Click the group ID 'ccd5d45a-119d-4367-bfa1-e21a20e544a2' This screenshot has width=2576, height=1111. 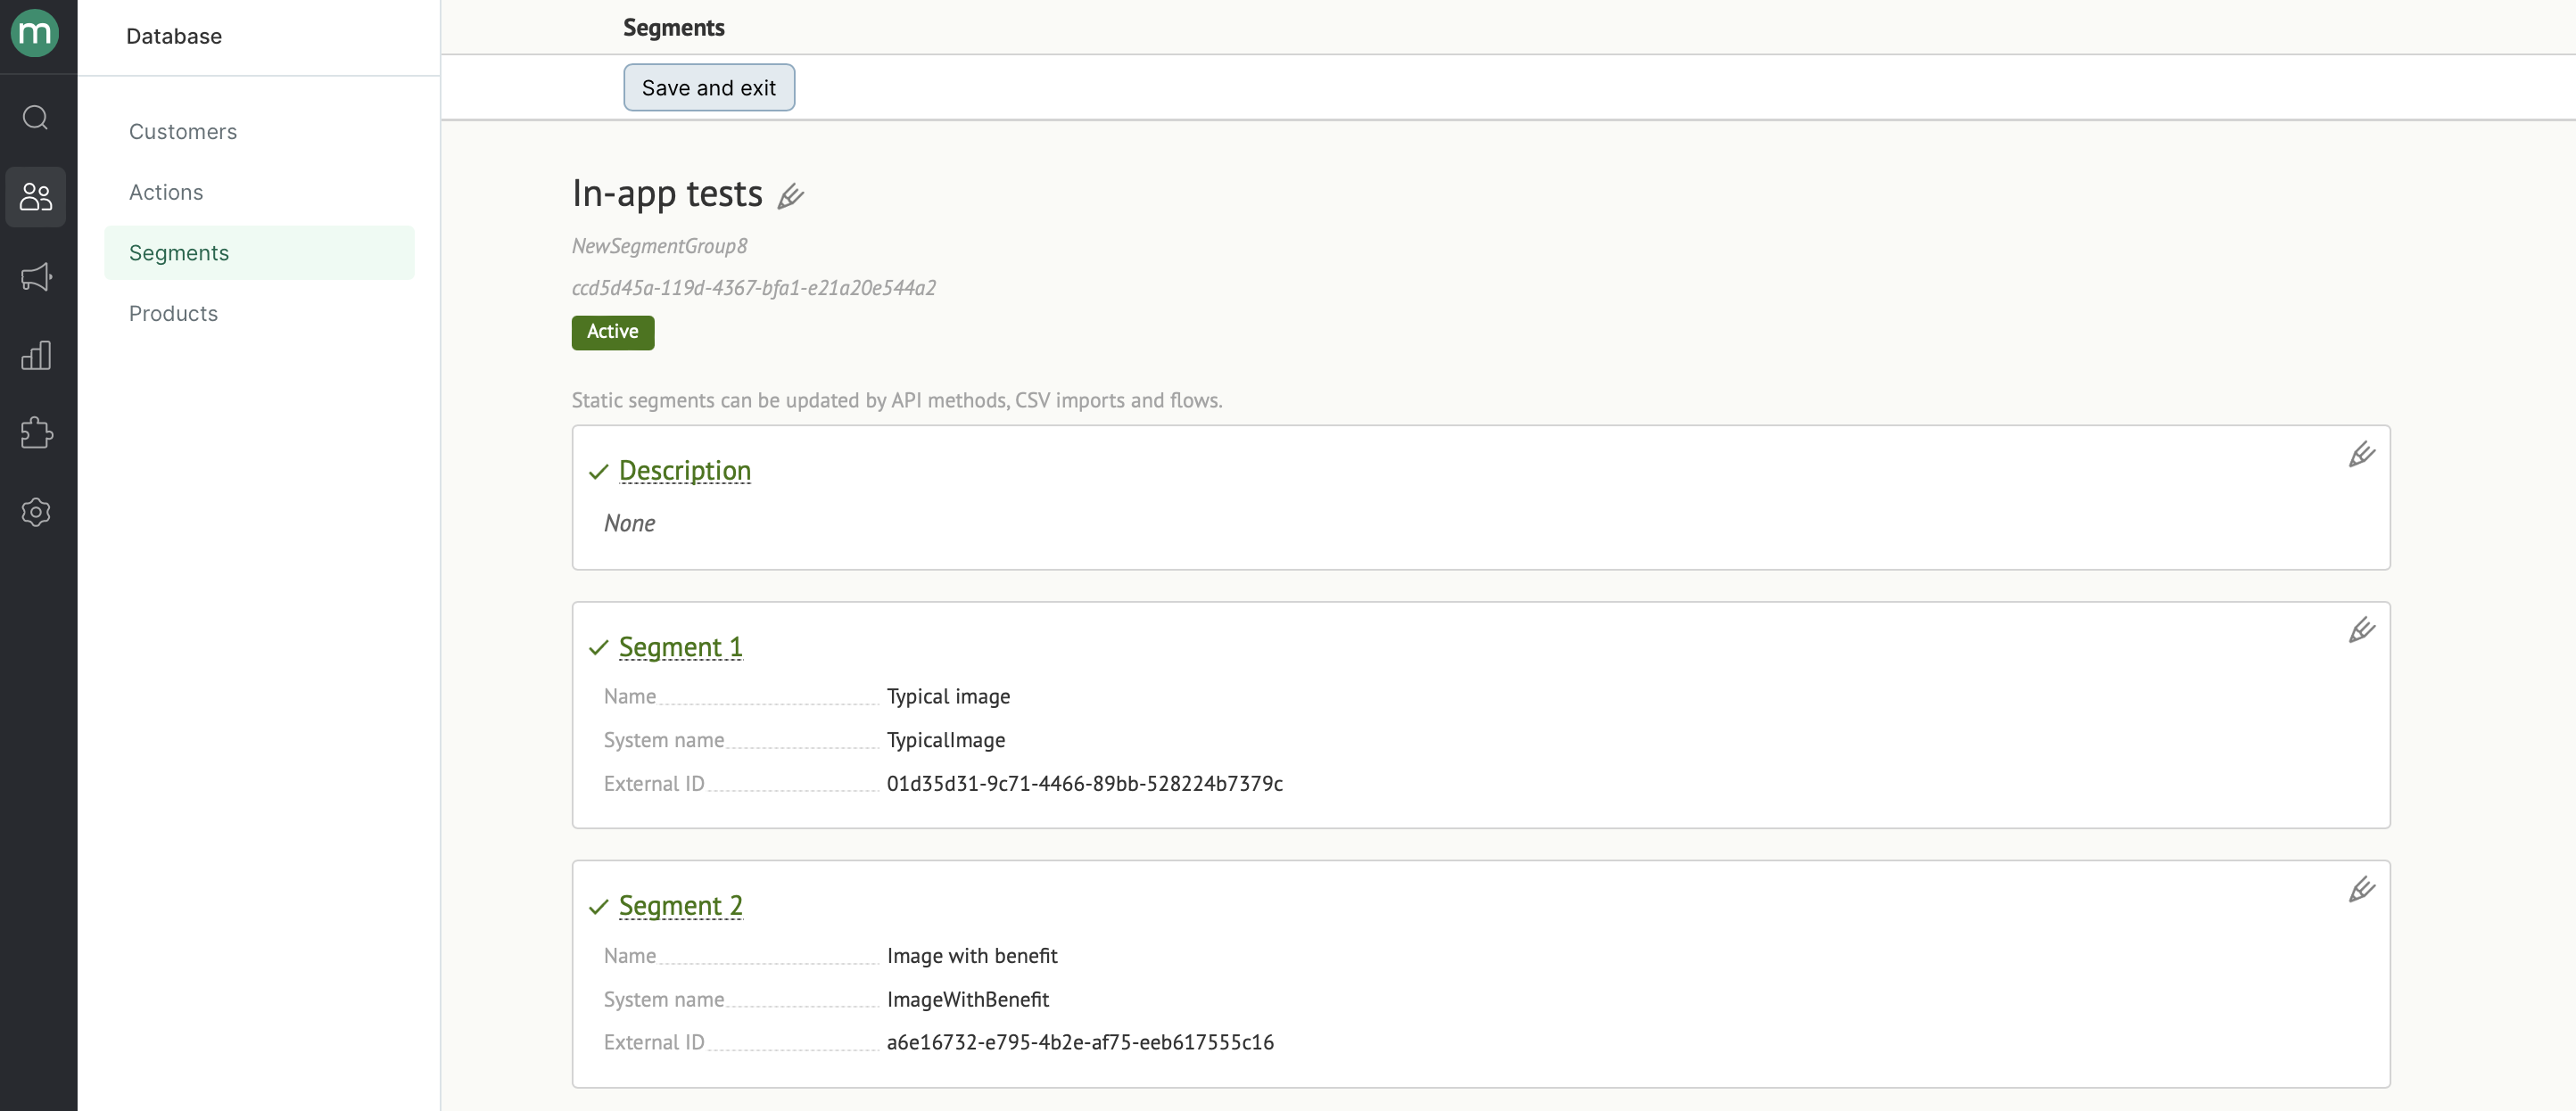(754, 288)
